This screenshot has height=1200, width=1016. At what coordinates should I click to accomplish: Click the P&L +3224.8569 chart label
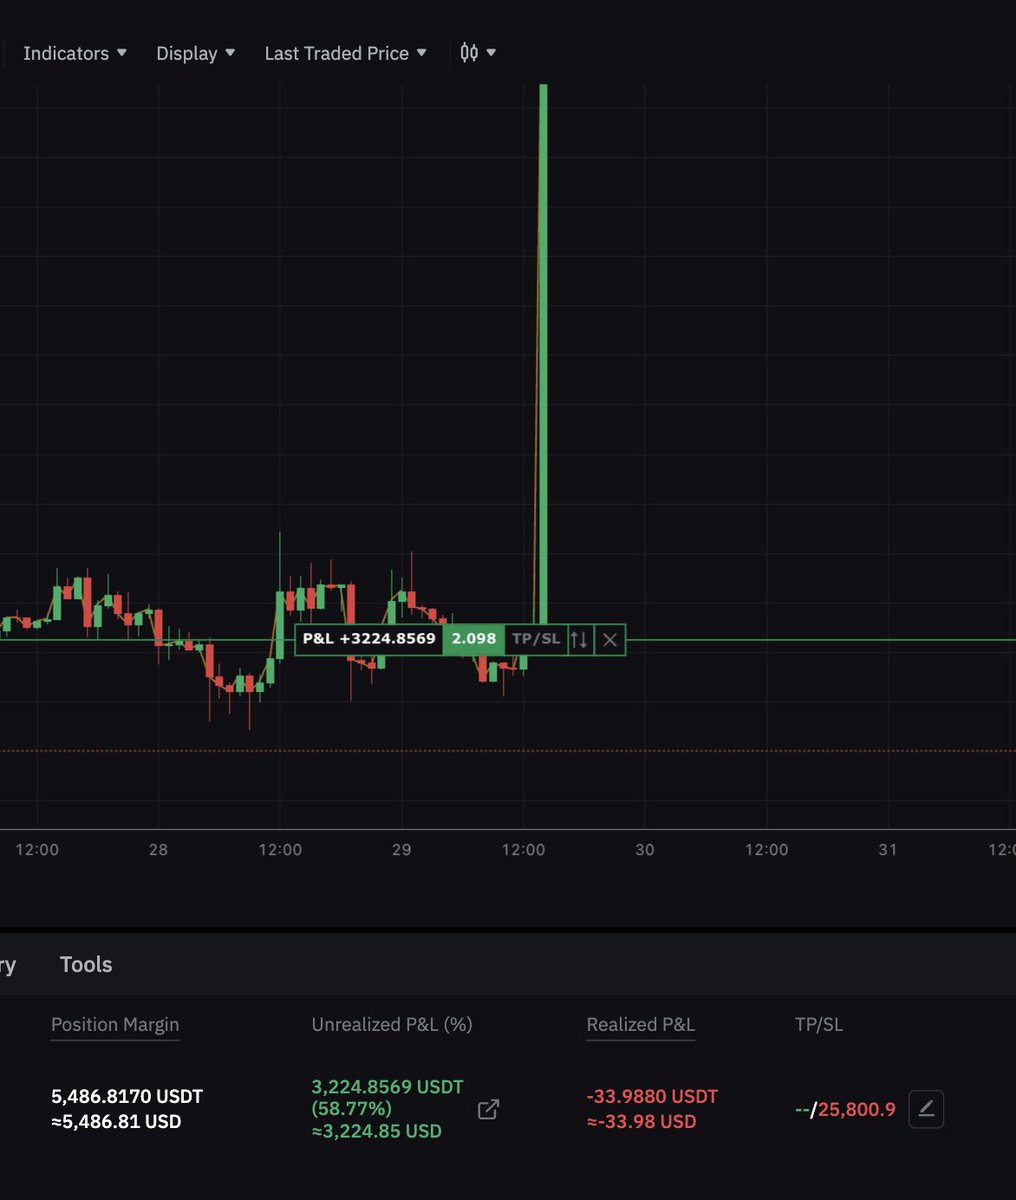pos(369,639)
